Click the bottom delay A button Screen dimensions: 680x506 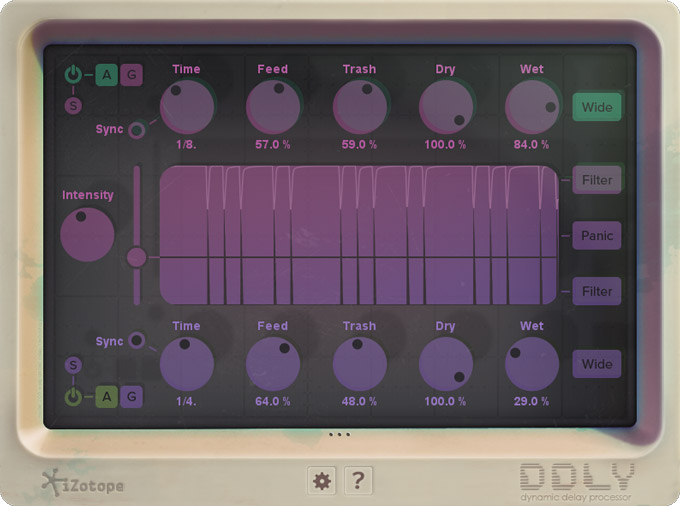pyautogui.click(x=107, y=397)
